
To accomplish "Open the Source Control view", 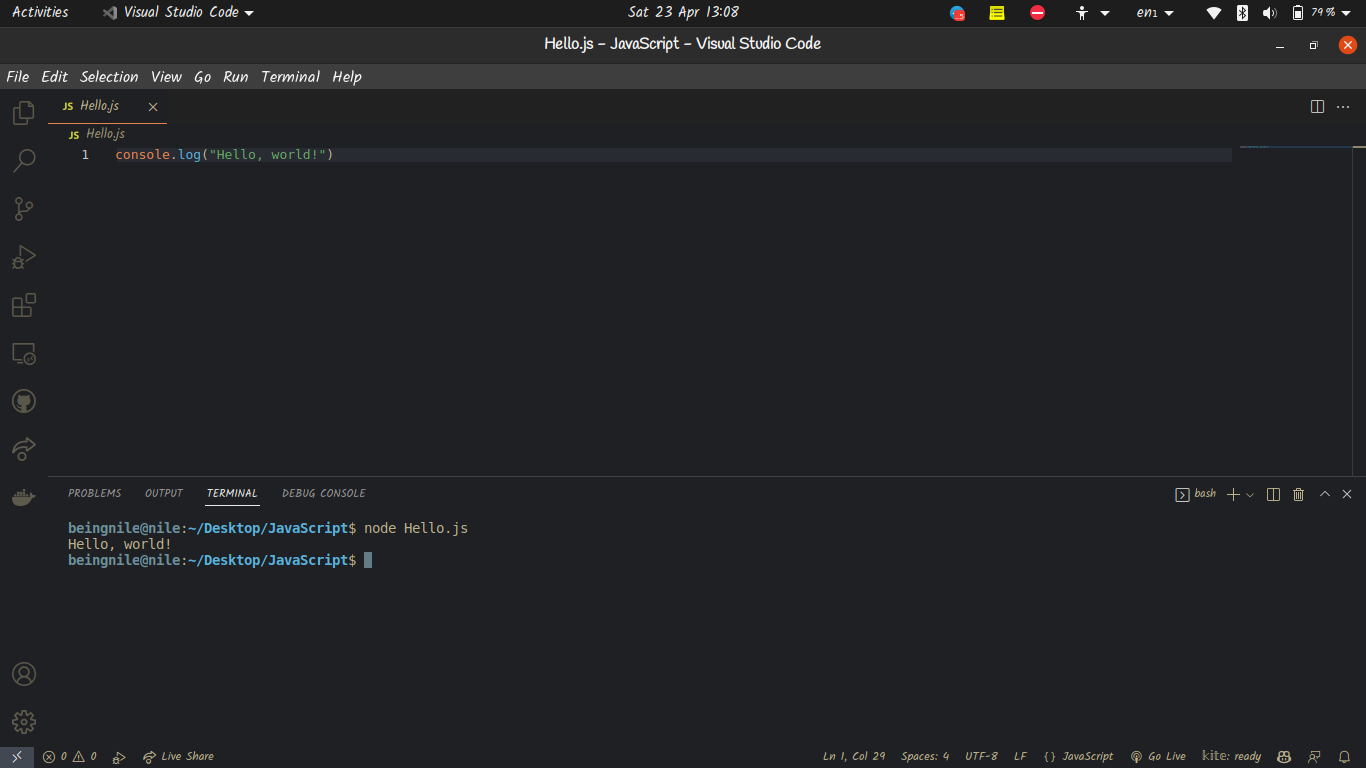I will (x=24, y=209).
